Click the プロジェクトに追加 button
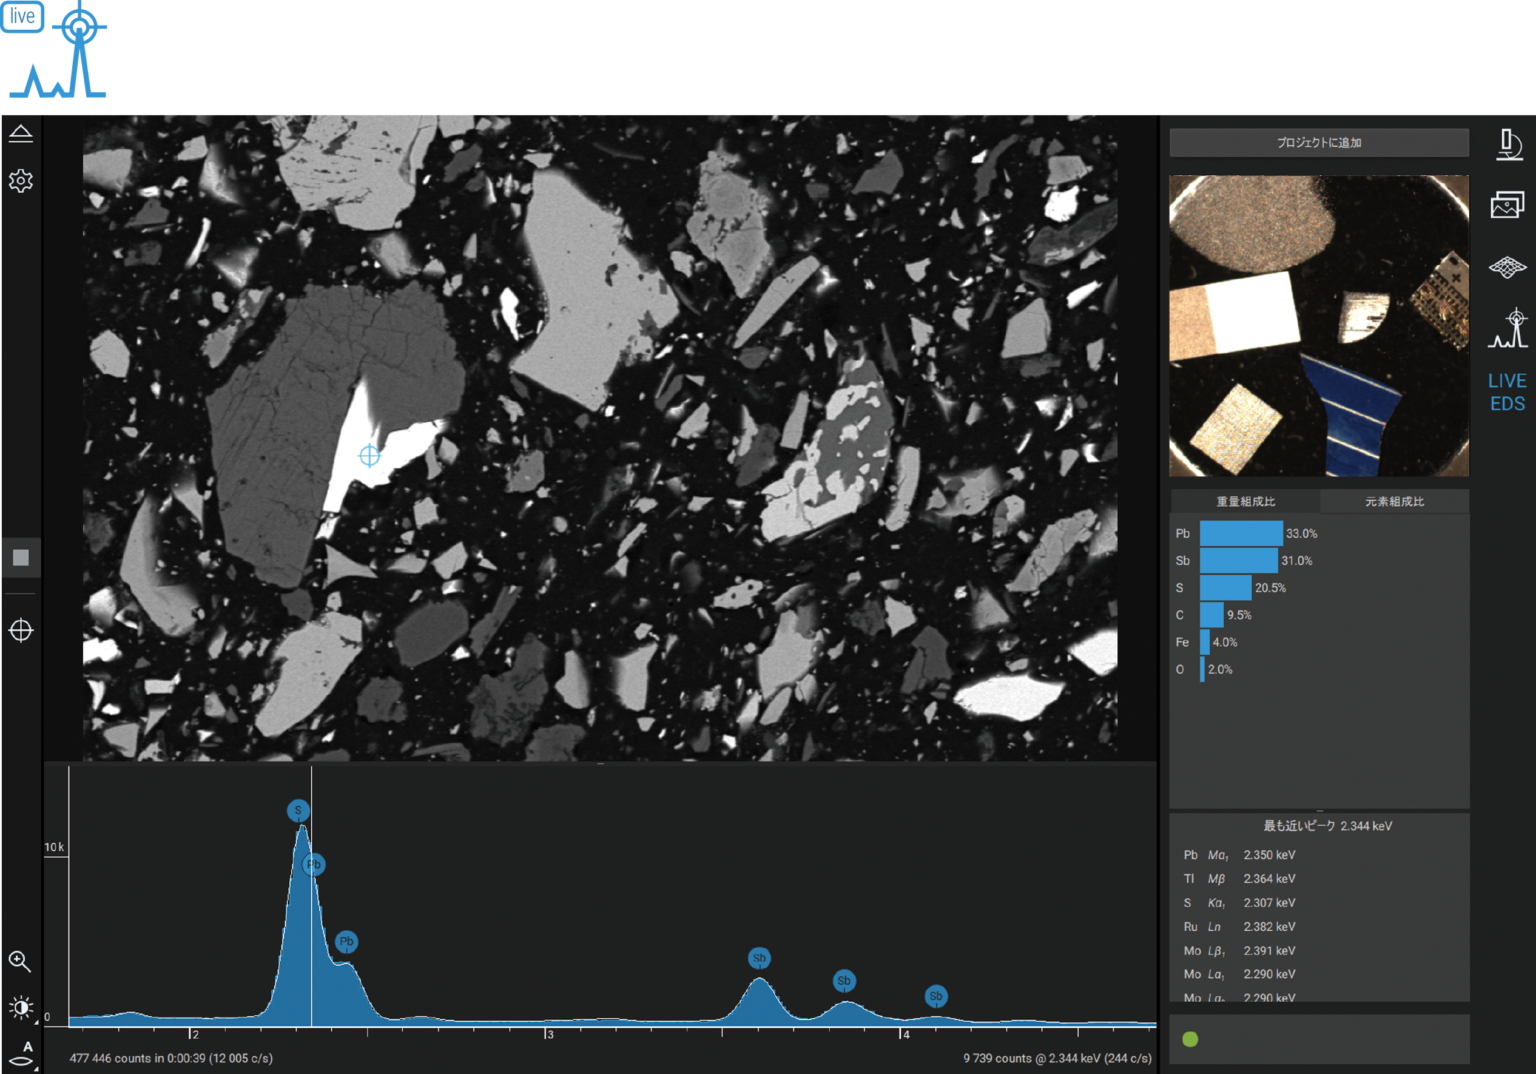The height and width of the screenshot is (1074, 1536). tap(1319, 143)
